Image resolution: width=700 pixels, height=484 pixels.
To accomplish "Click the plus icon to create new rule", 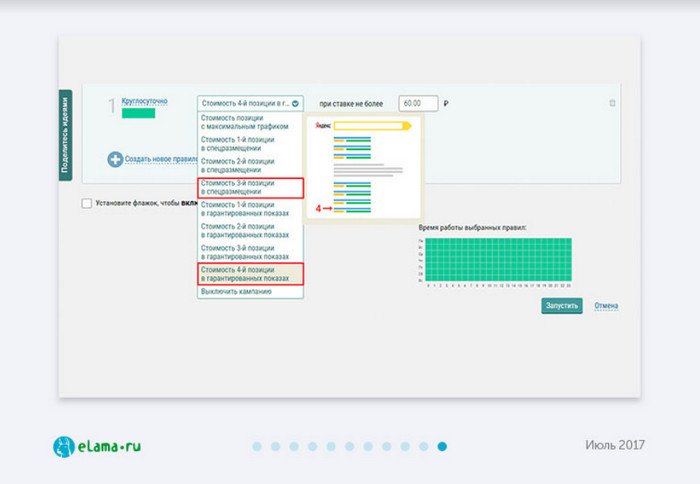I will click(115, 159).
